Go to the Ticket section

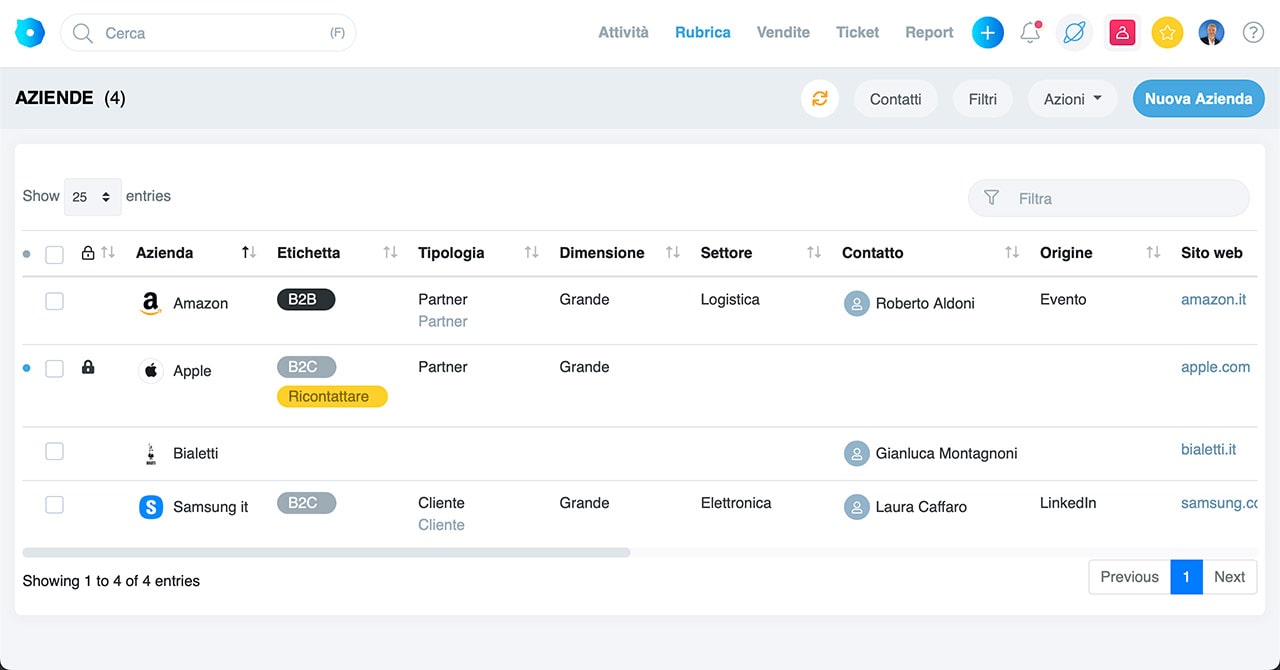pyautogui.click(x=857, y=32)
